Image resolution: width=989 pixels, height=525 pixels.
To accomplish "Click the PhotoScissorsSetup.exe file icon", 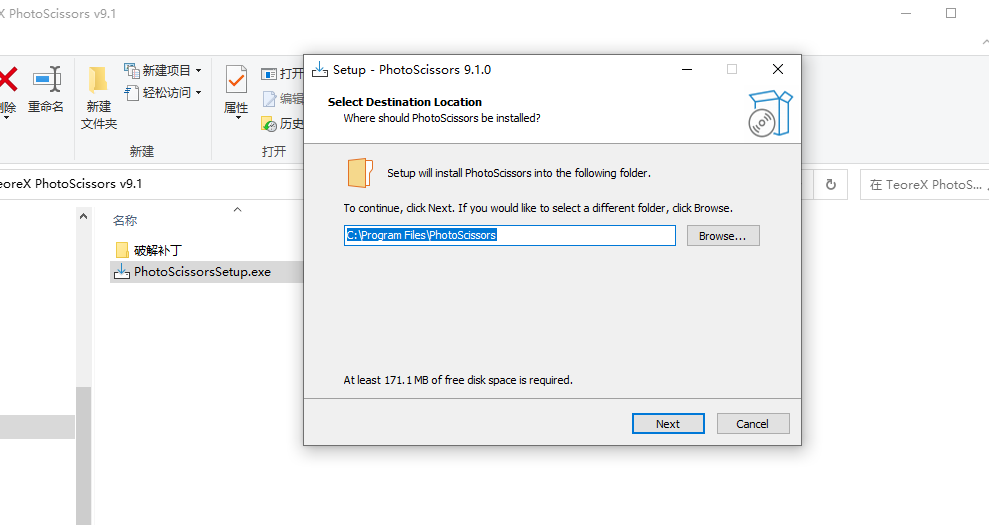I will click(x=121, y=271).
